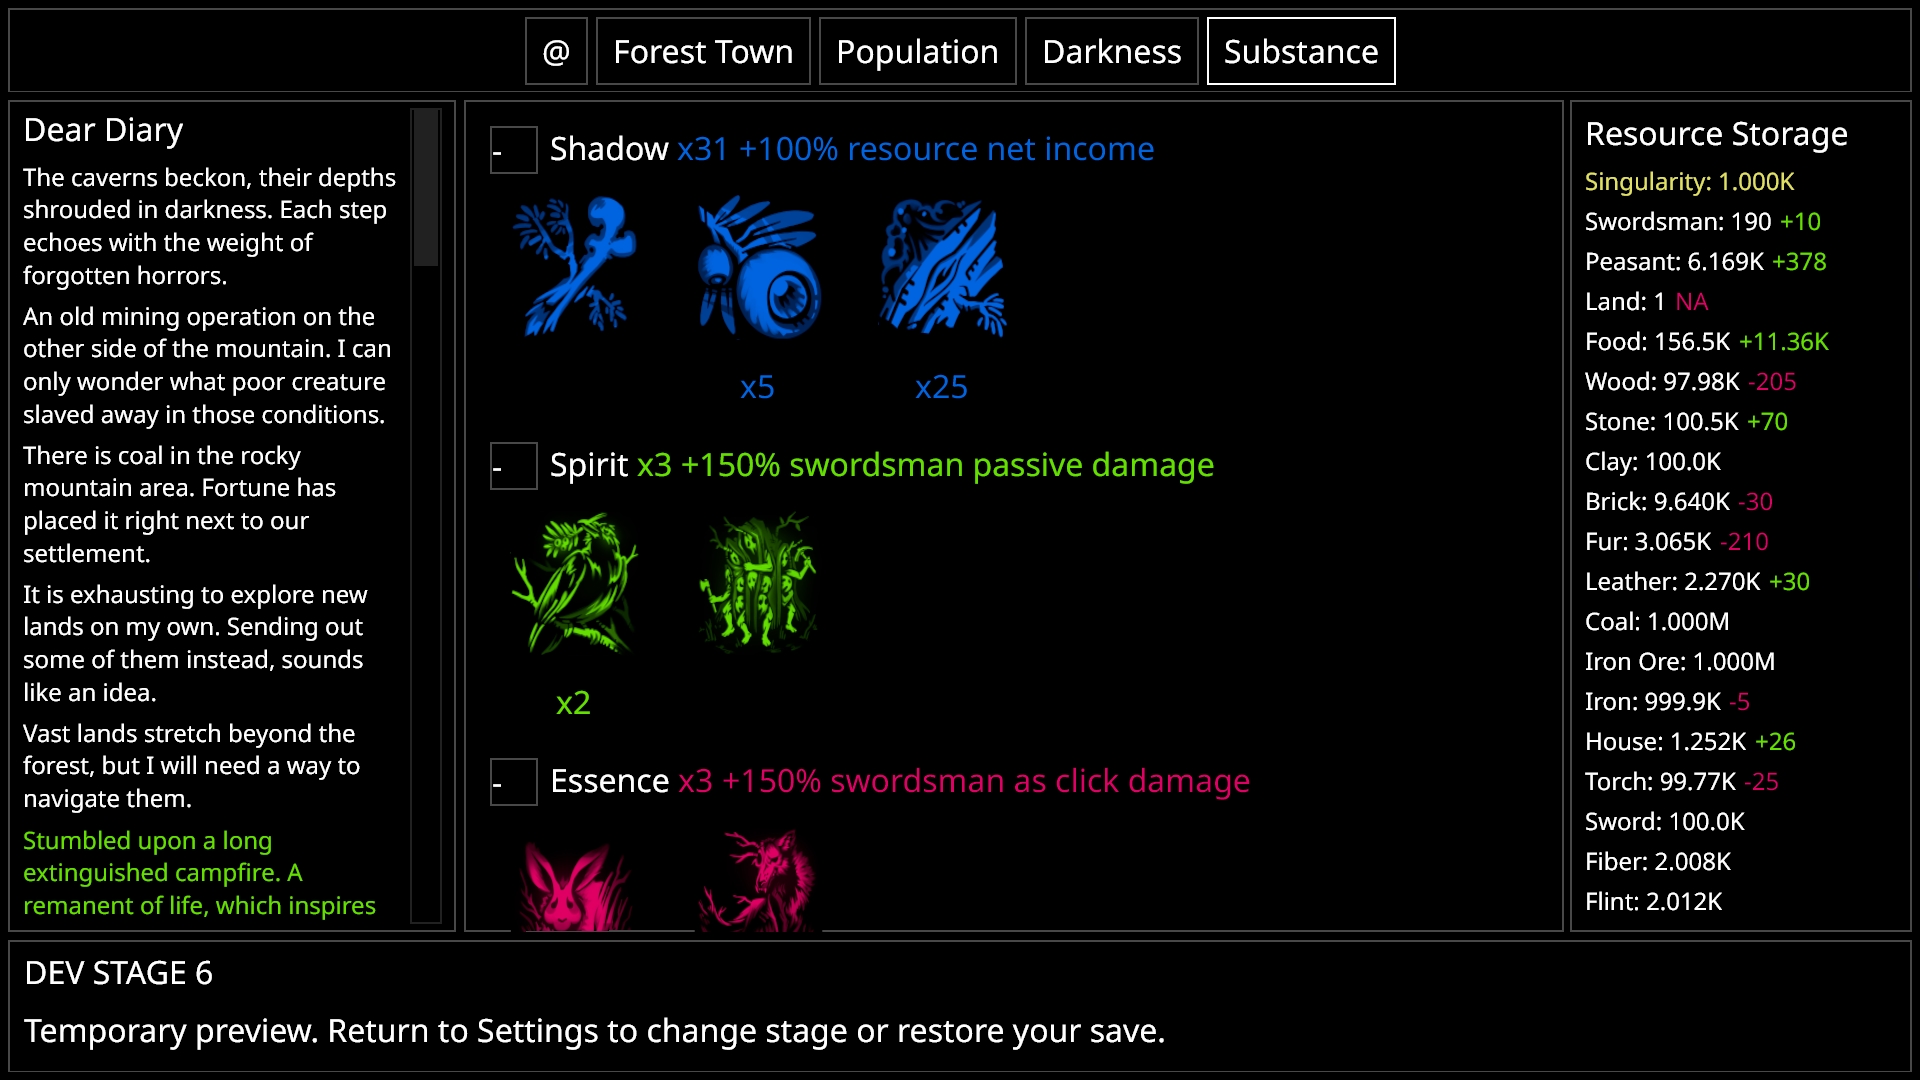
Task: Click the green extinguished campfire diary entry
Action: click(x=199, y=873)
